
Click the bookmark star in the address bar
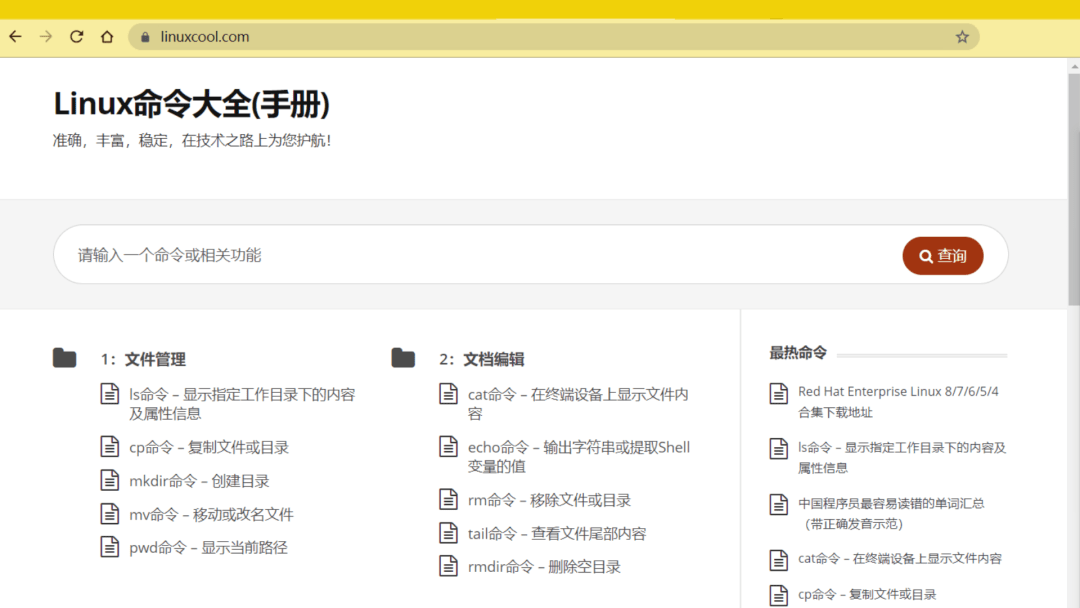tap(962, 36)
